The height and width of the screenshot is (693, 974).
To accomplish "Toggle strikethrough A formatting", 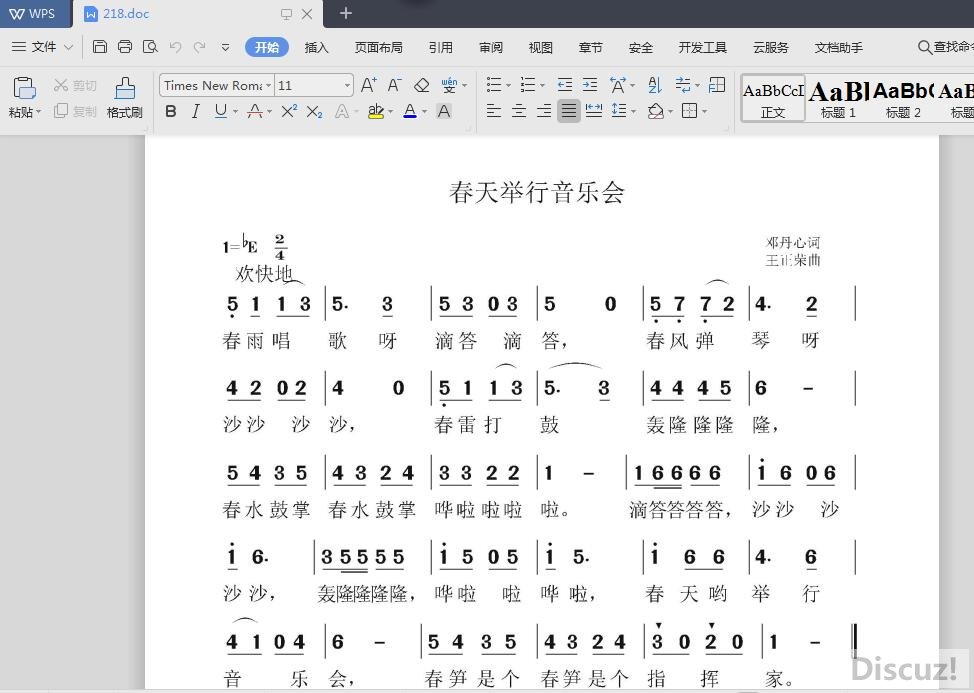I will pos(255,111).
